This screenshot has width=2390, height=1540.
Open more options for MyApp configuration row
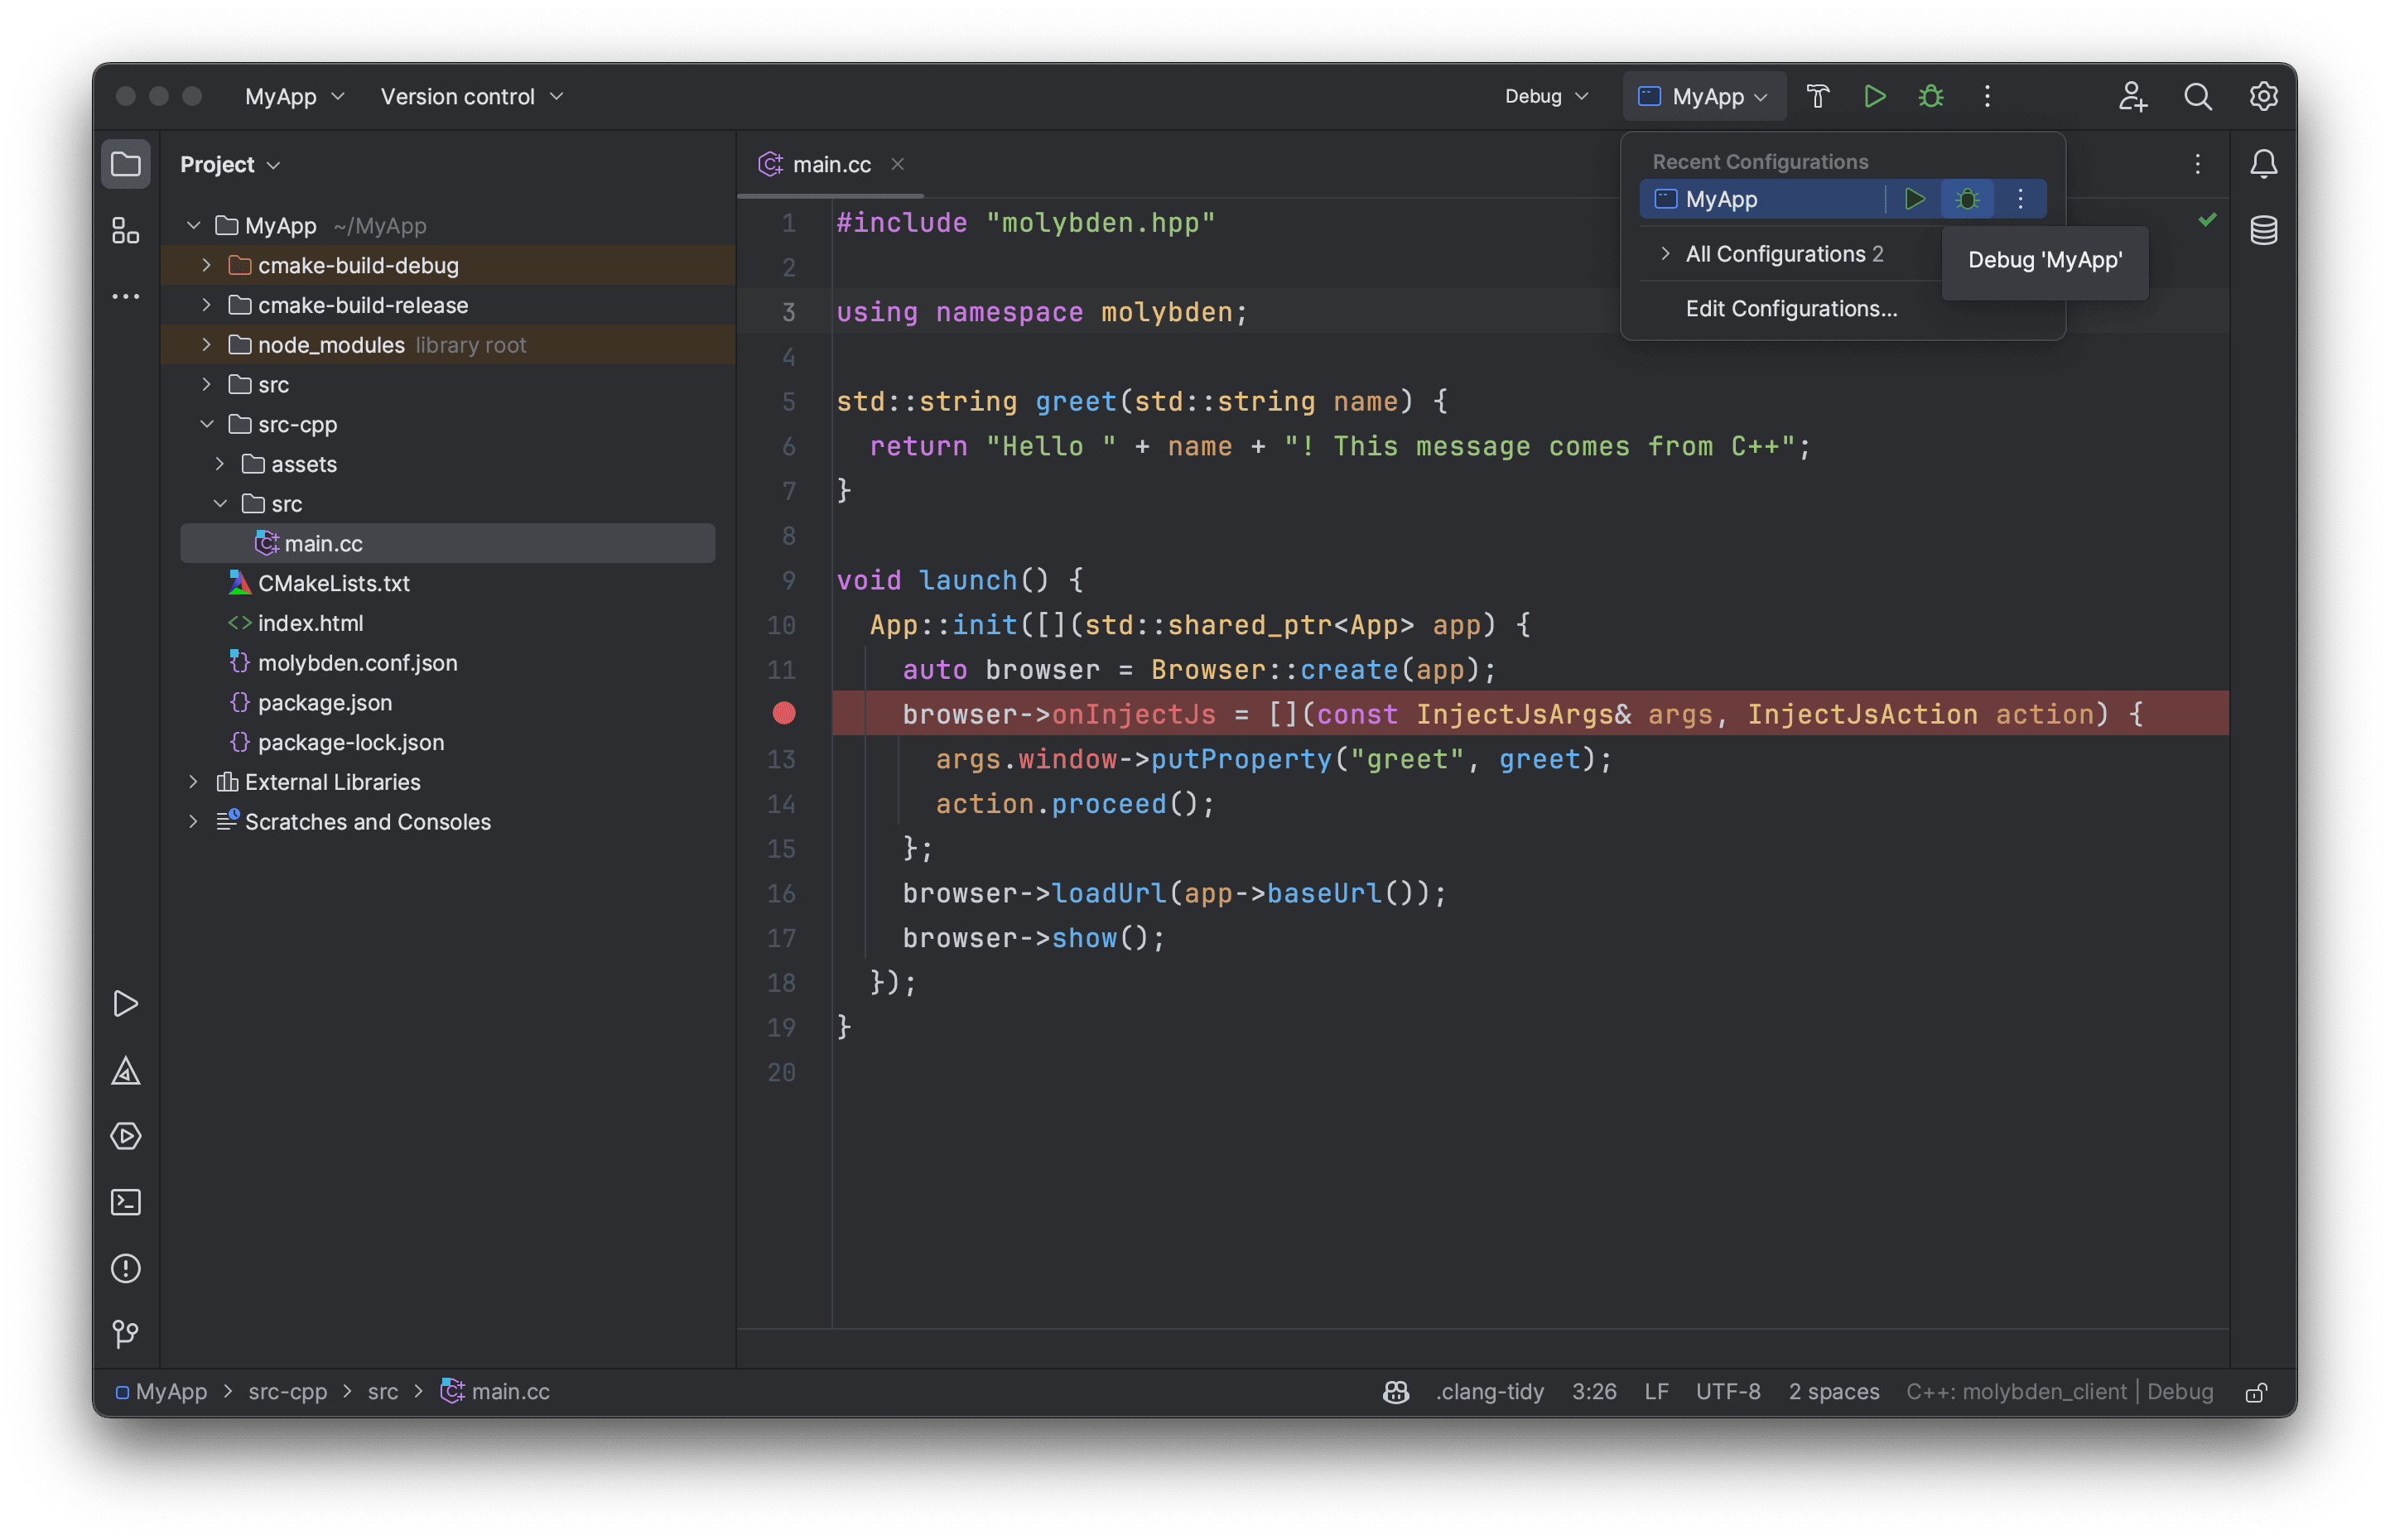click(2020, 199)
